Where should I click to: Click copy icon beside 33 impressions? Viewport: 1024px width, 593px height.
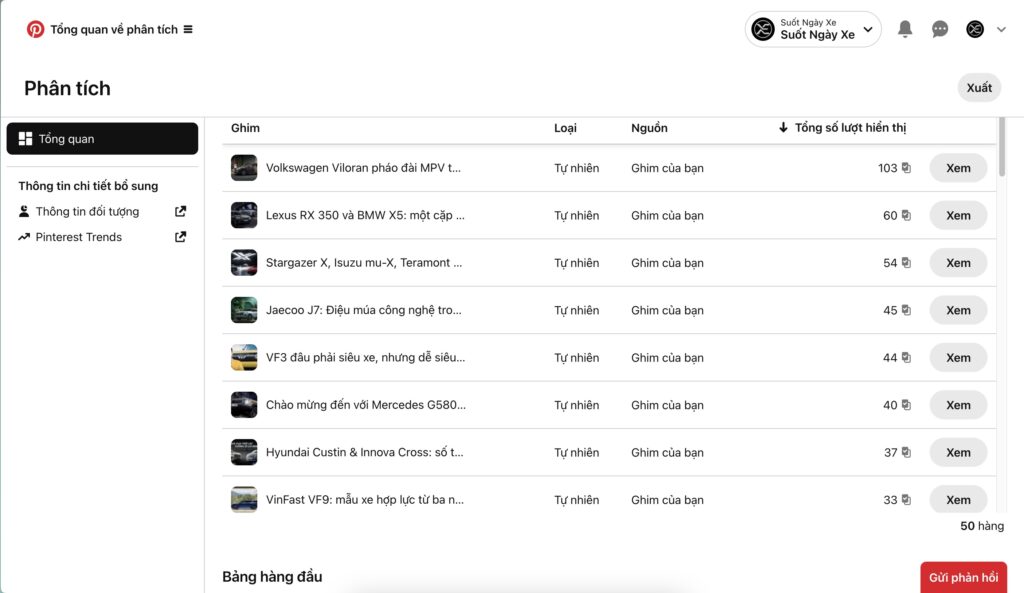(x=906, y=499)
